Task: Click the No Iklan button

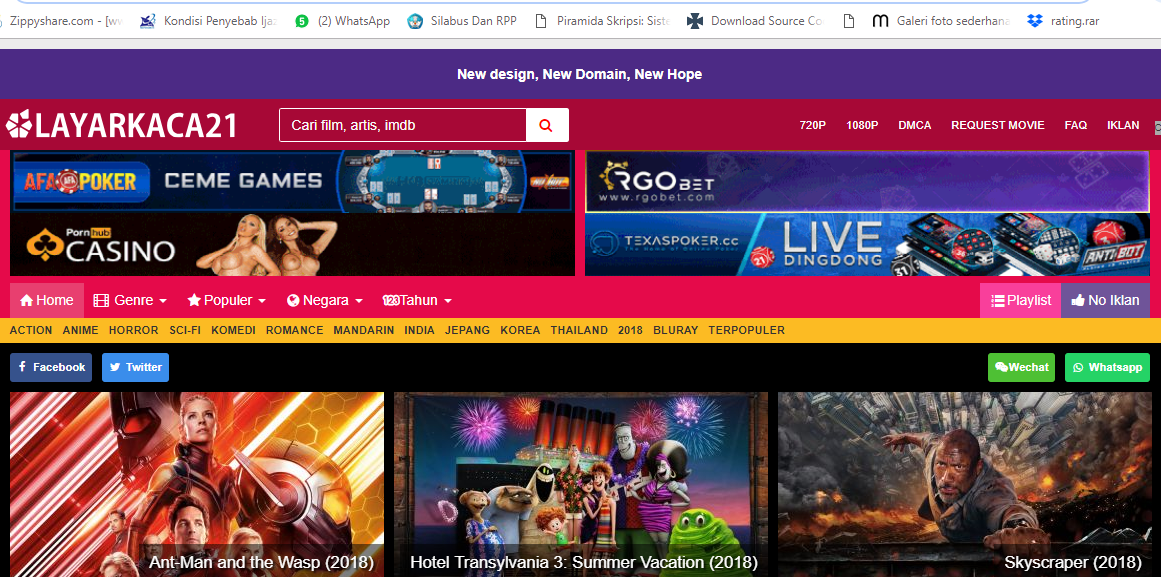Action: pos(1105,301)
